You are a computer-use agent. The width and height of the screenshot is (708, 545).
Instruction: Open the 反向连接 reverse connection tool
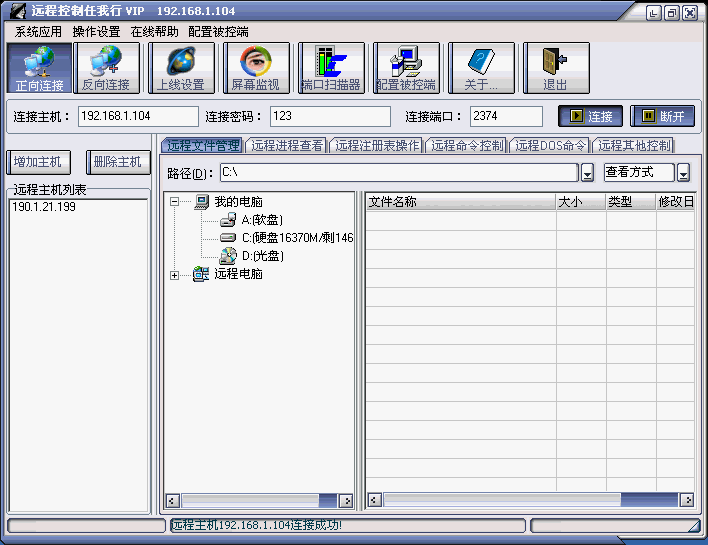pyautogui.click(x=105, y=68)
